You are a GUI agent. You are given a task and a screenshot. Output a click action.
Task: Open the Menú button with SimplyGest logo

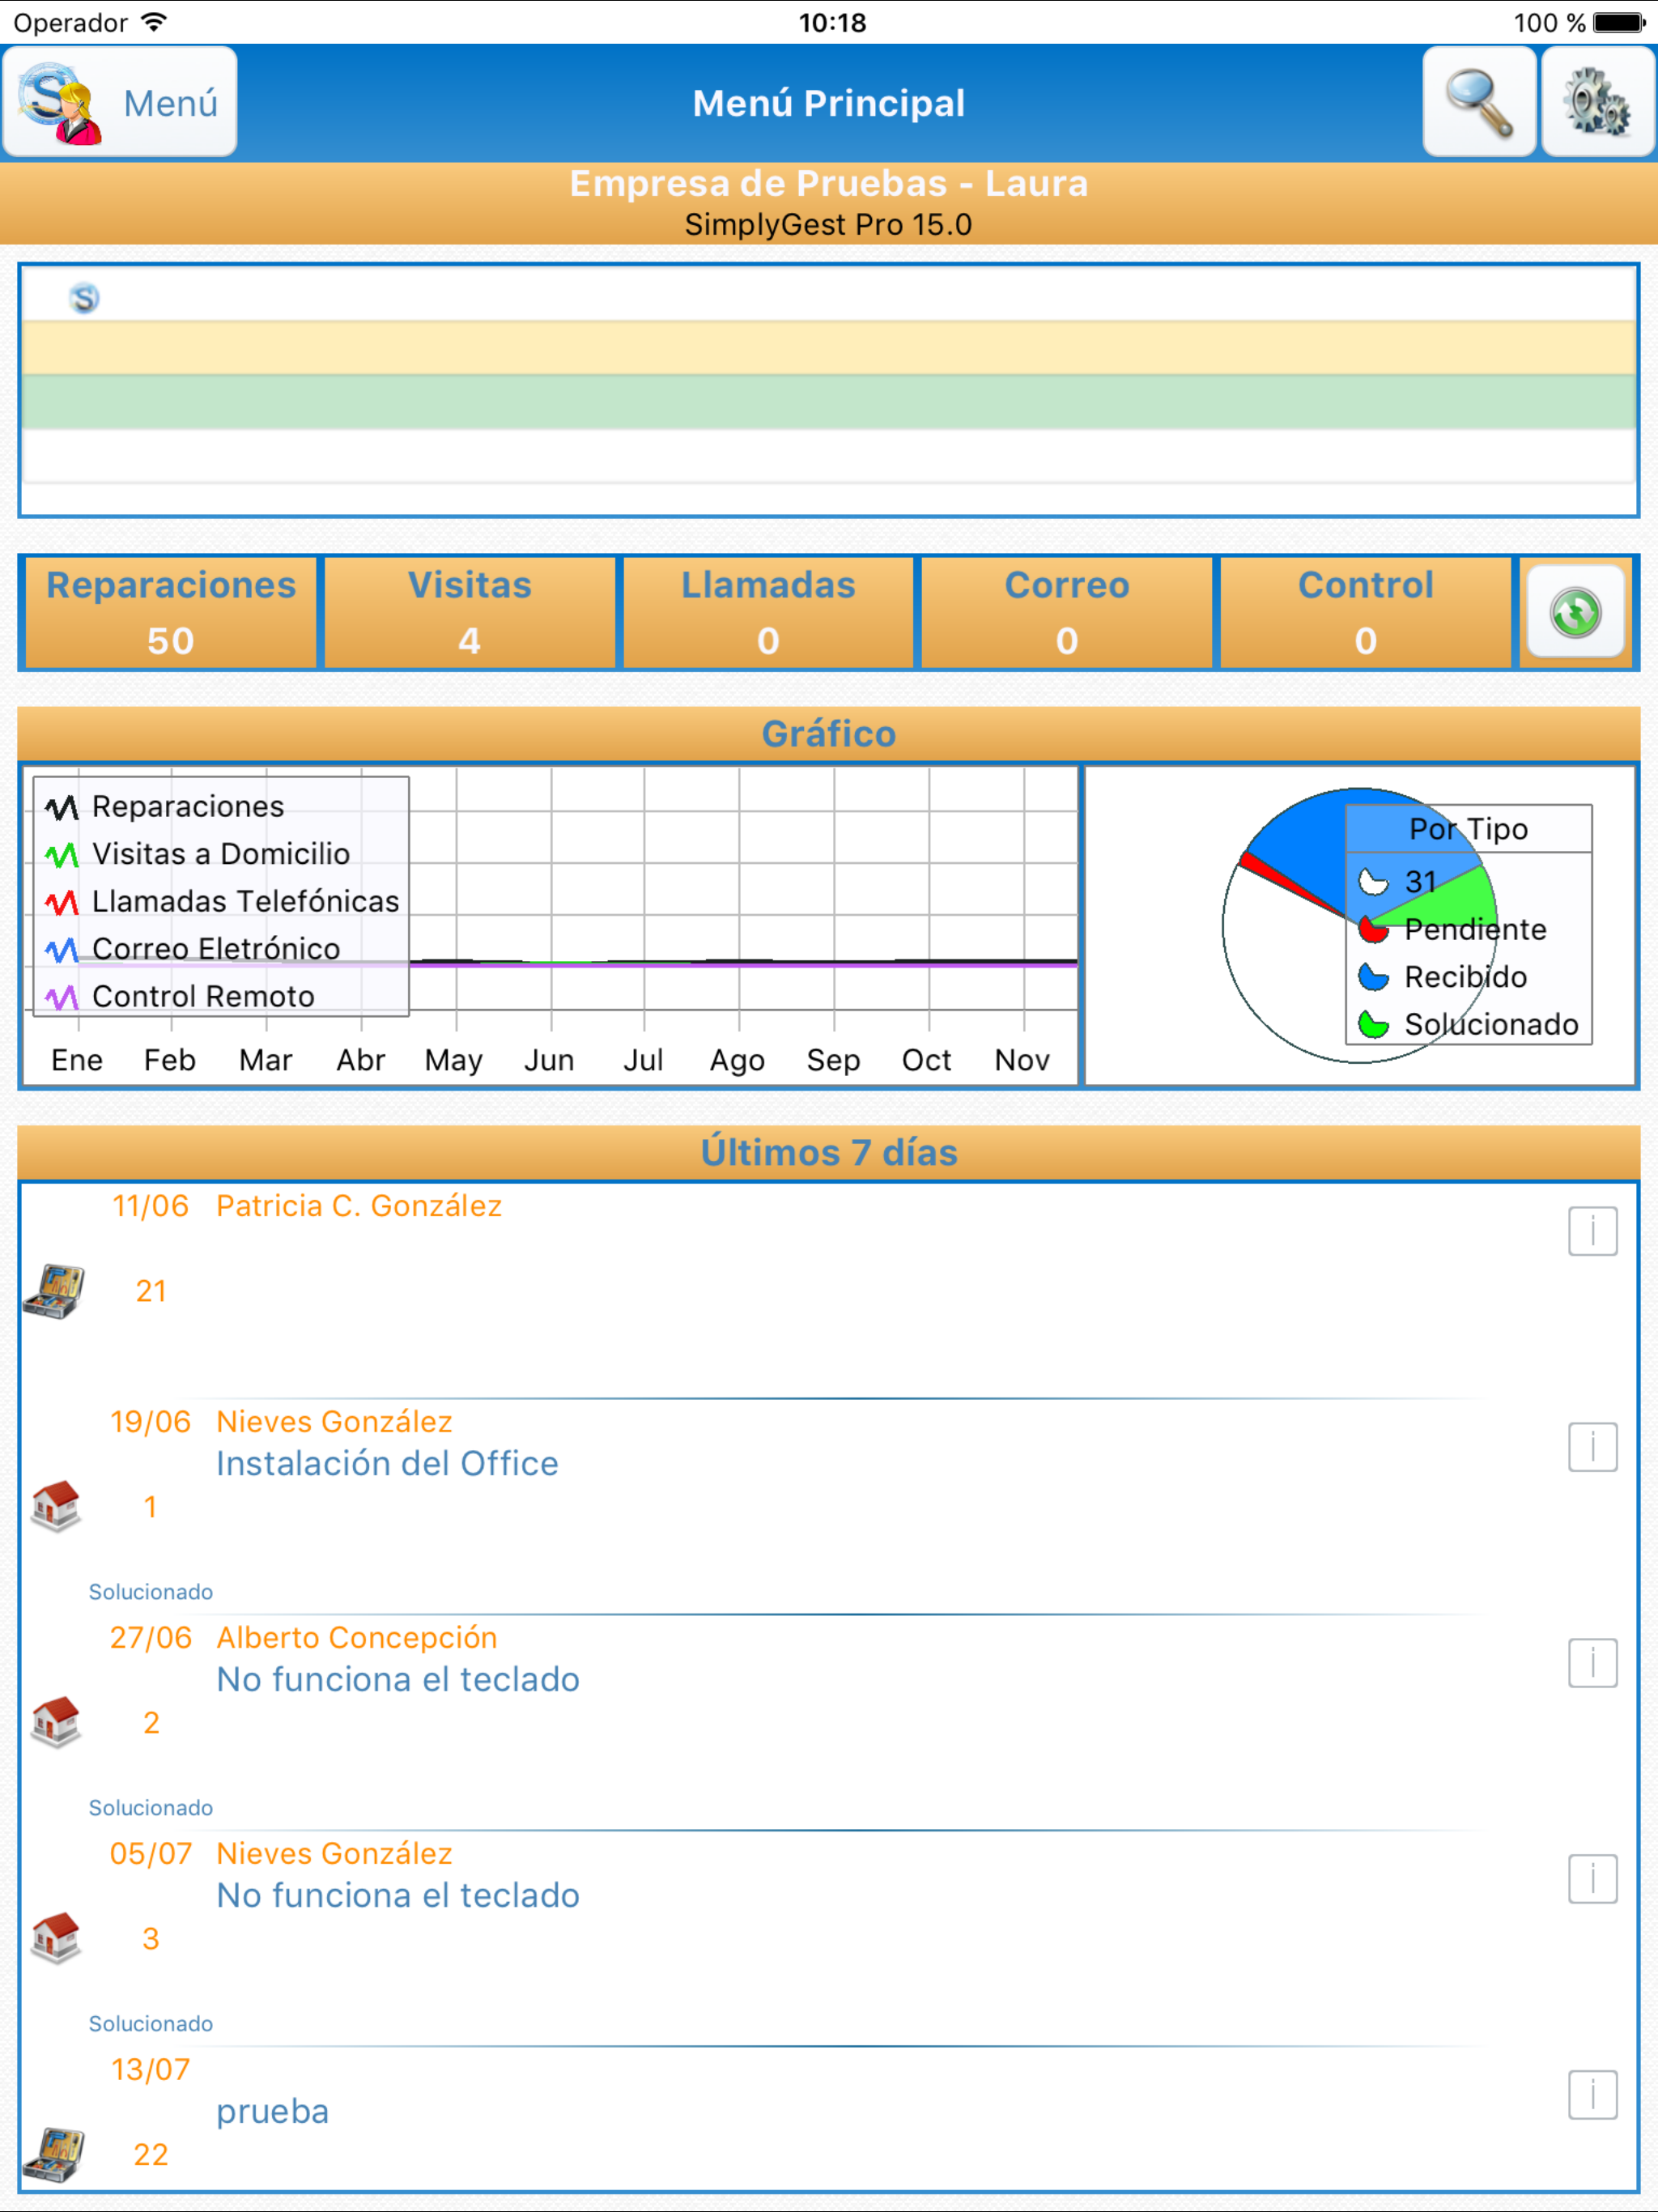[x=120, y=102]
